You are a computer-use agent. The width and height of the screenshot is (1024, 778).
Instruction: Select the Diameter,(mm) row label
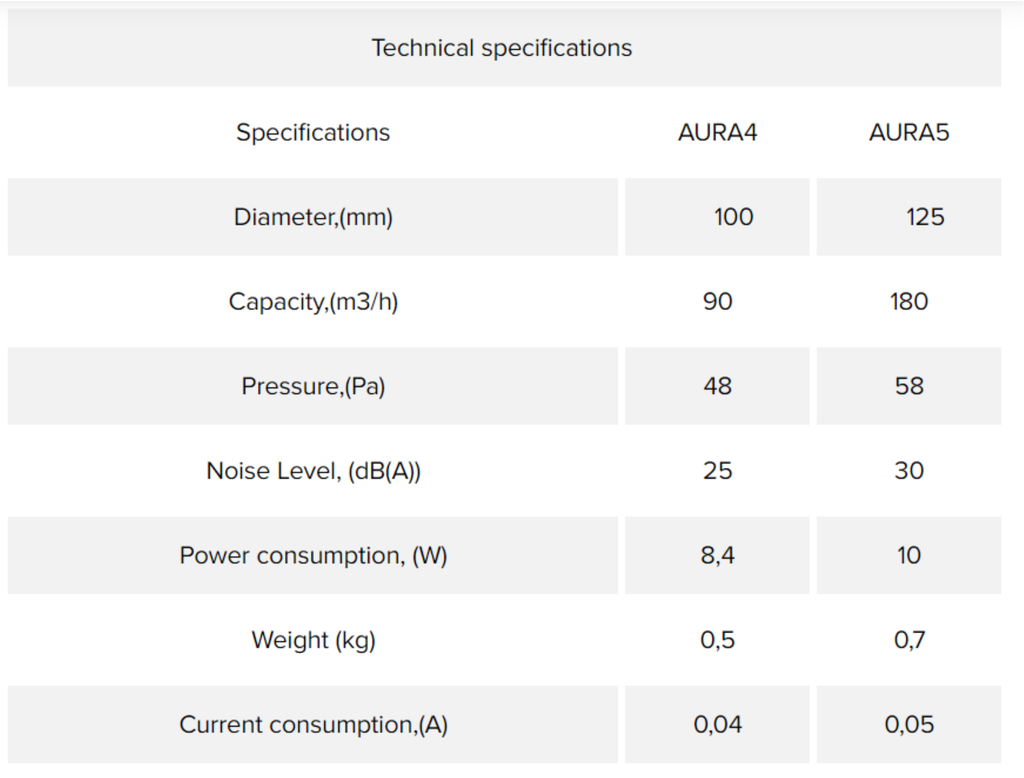313,217
